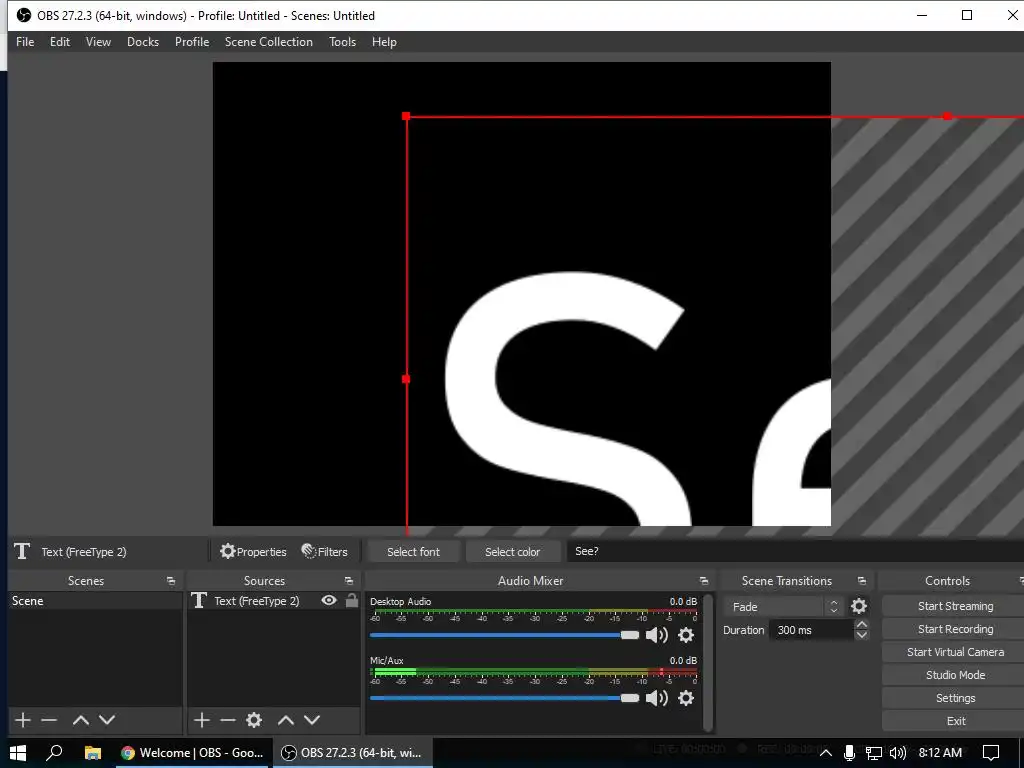The height and width of the screenshot is (768, 1024).
Task: Move source down in Sources panel
Action: coord(312,720)
